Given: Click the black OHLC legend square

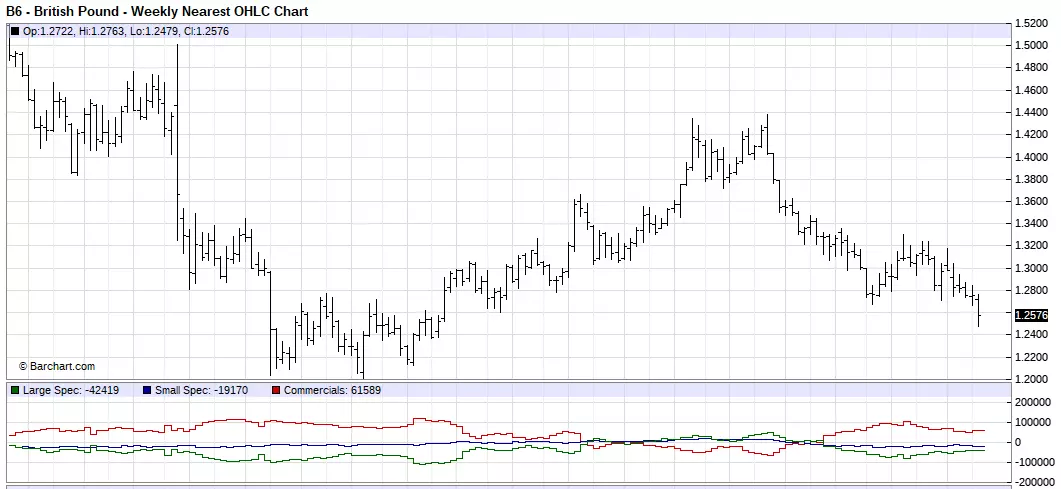Looking at the screenshot, I should coord(15,31).
